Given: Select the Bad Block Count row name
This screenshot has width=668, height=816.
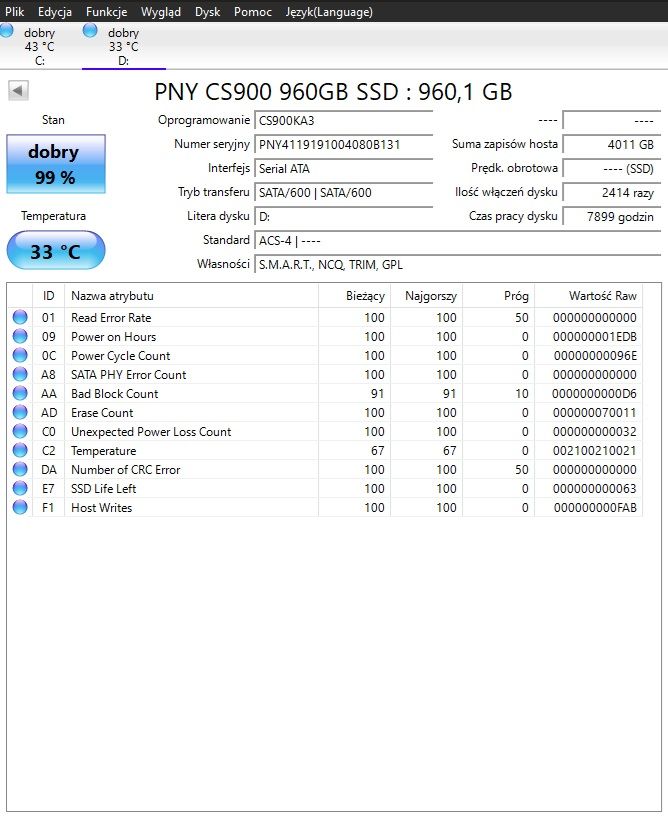Looking at the screenshot, I should pyautogui.click(x=114, y=393).
